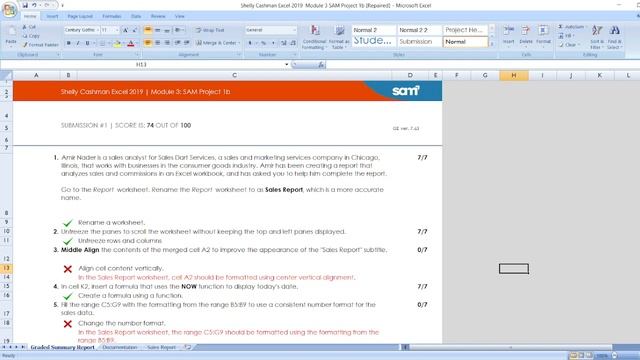Apply the Submission cell style

419,42
